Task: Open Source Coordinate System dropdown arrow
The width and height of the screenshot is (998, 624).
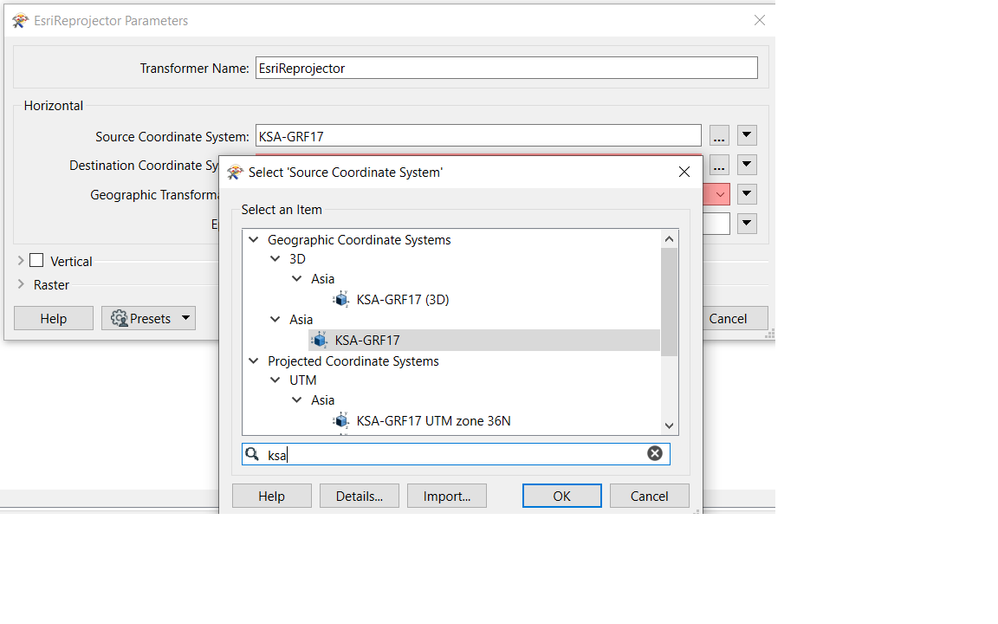Action: pyautogui.click(x=747, y=135)
